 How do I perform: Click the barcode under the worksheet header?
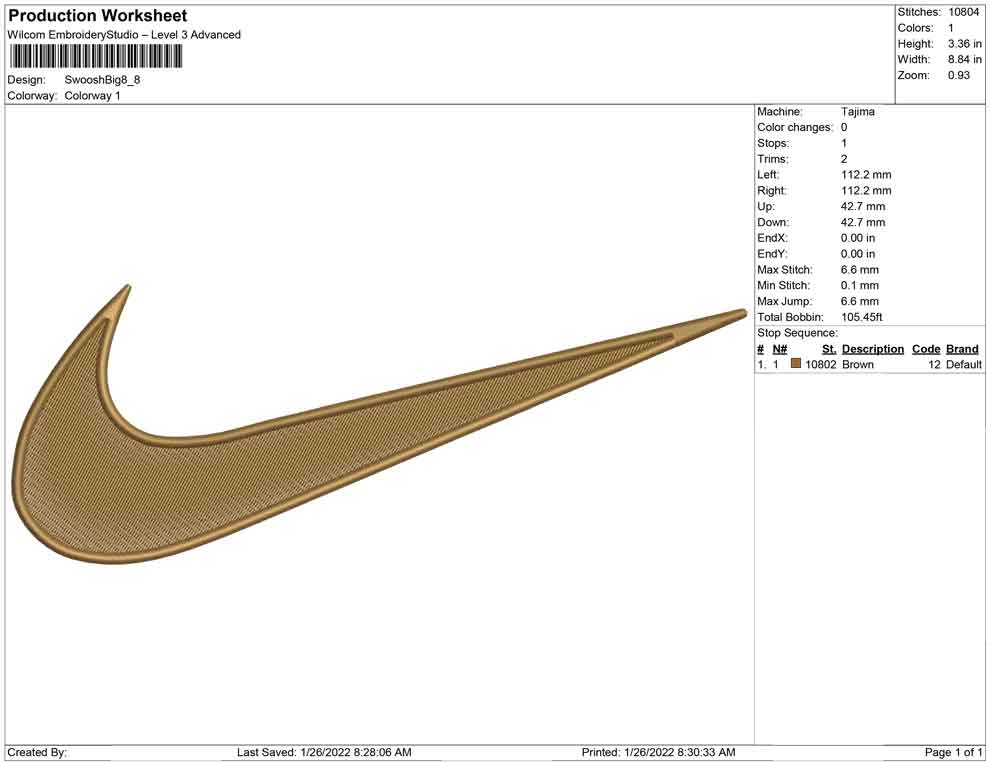coord(95,56)
